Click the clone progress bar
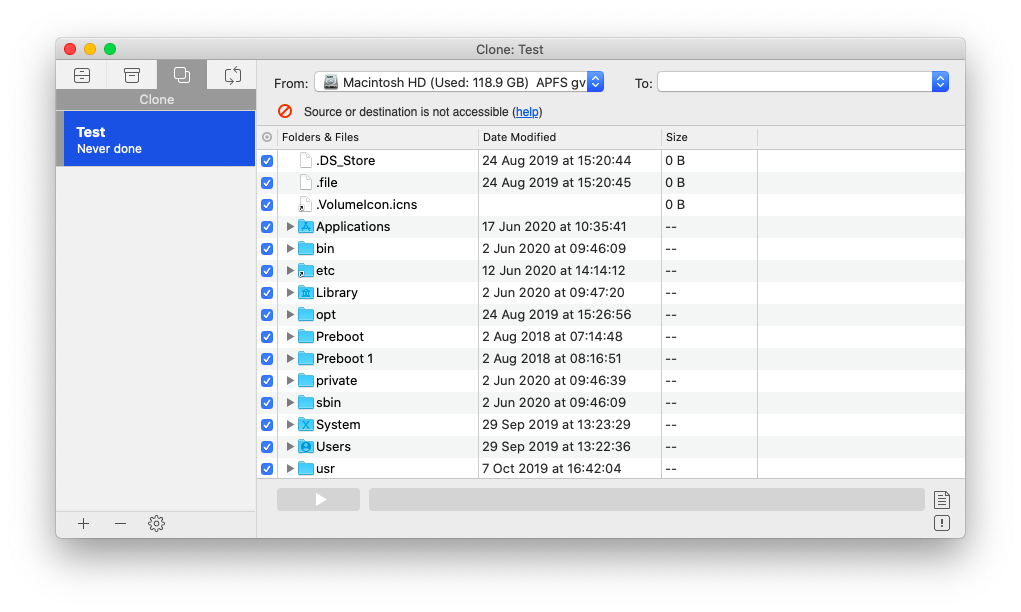The height and width of the screenshot is (612, 1021). pos(647,499)
